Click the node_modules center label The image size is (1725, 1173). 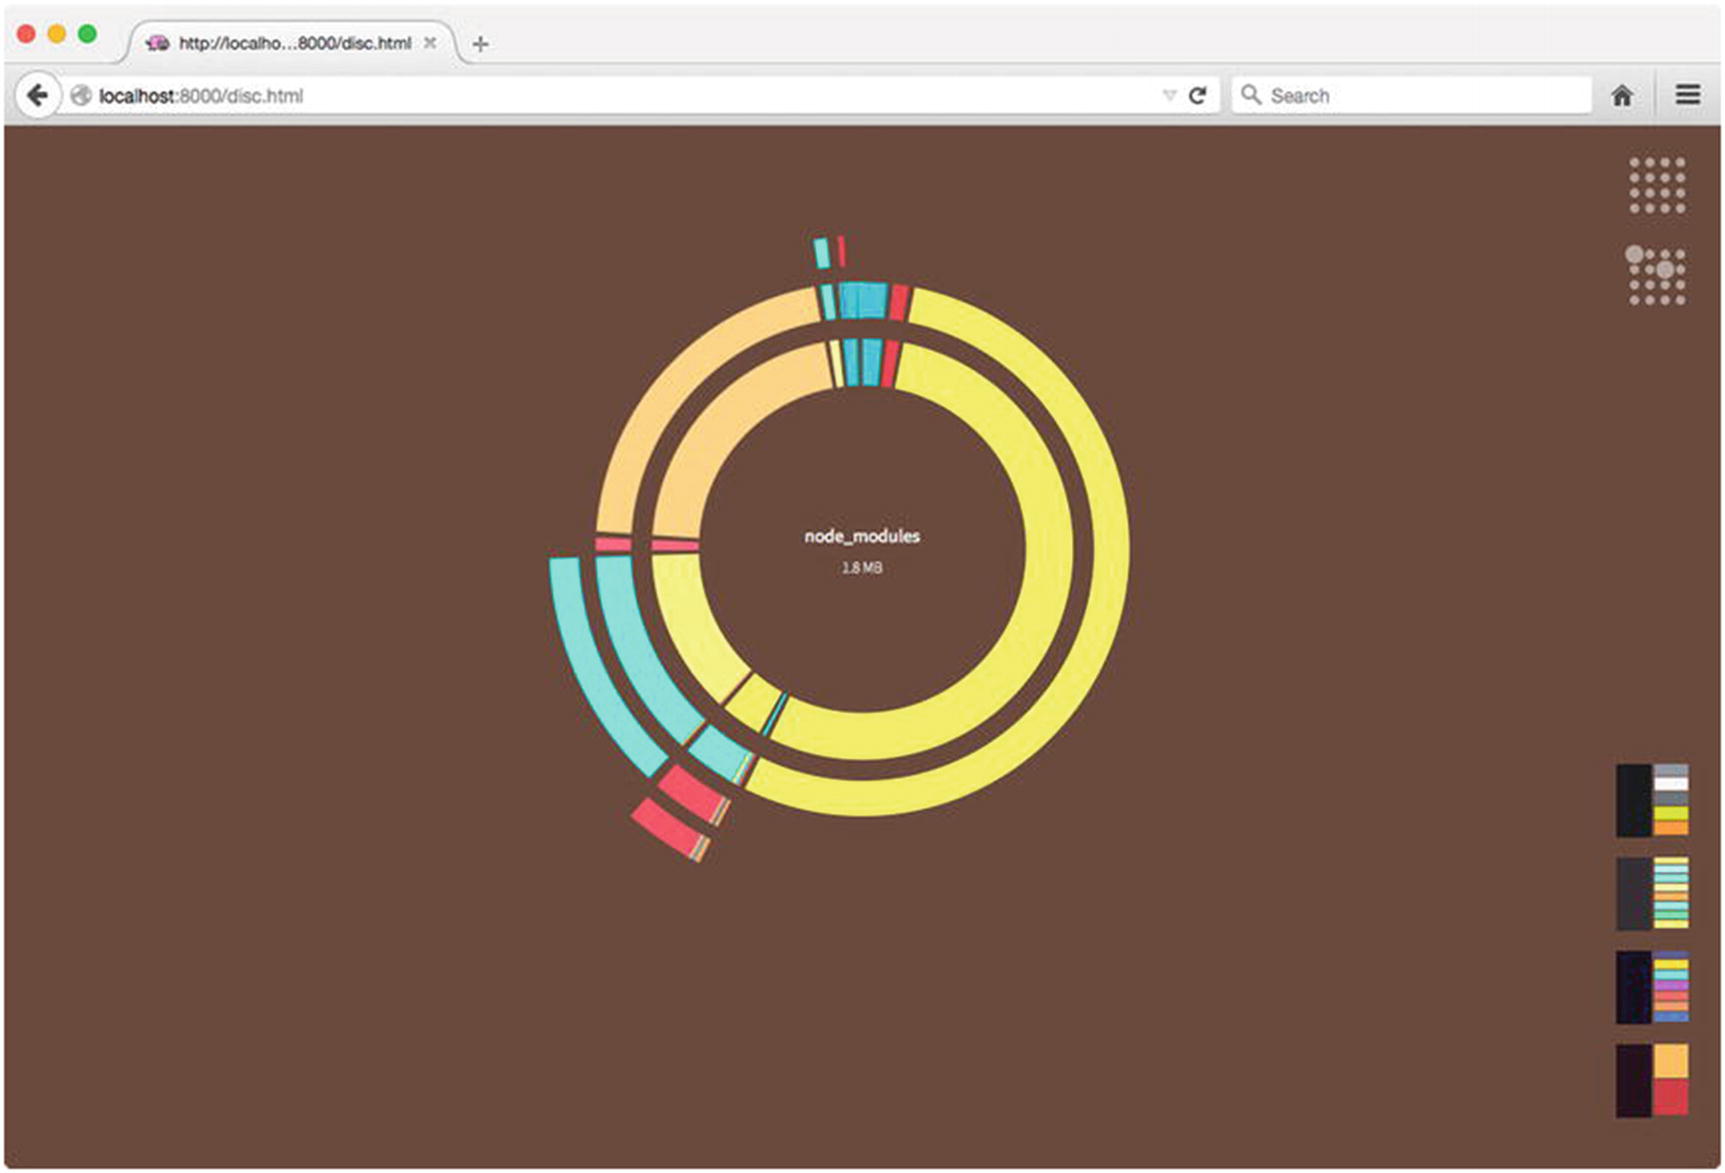[862, 537]
